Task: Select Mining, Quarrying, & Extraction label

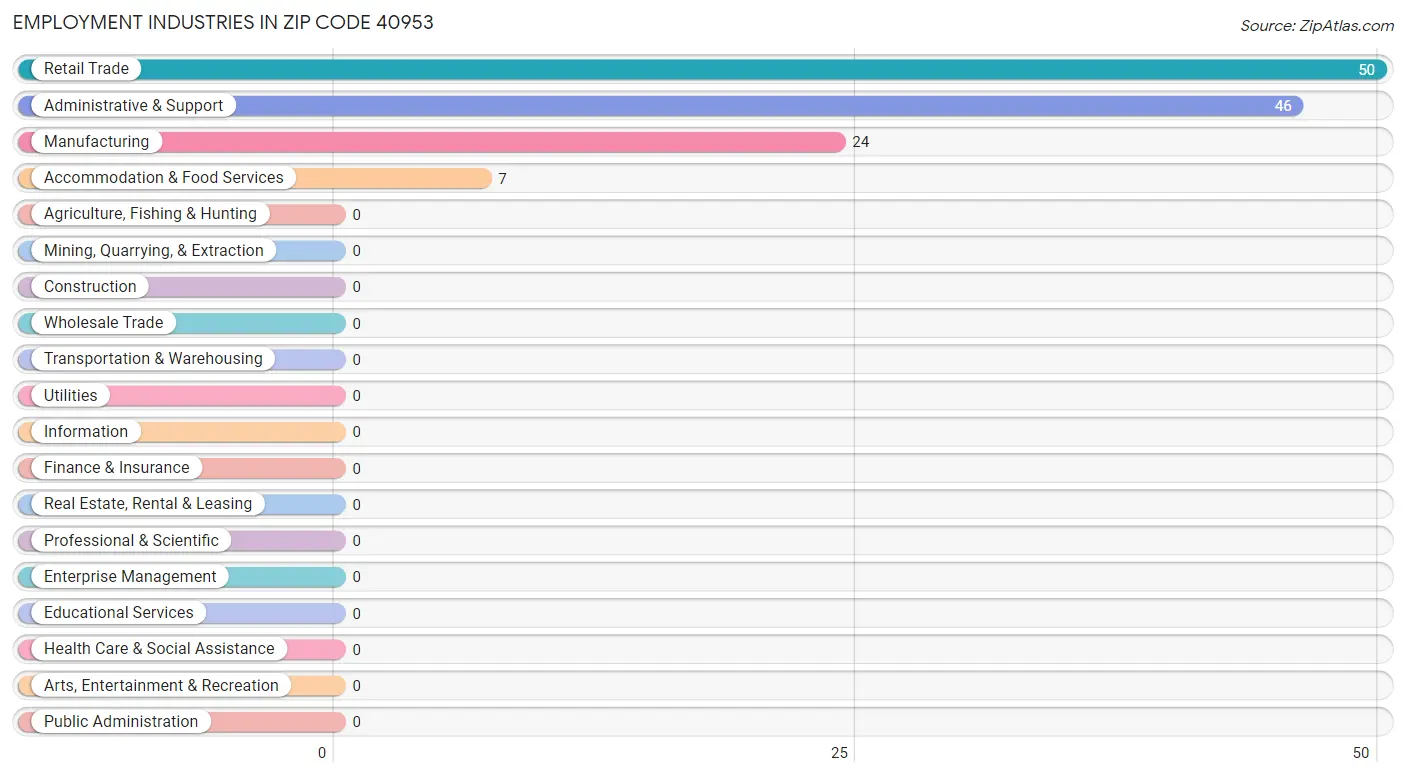Action: pos(154,251)
